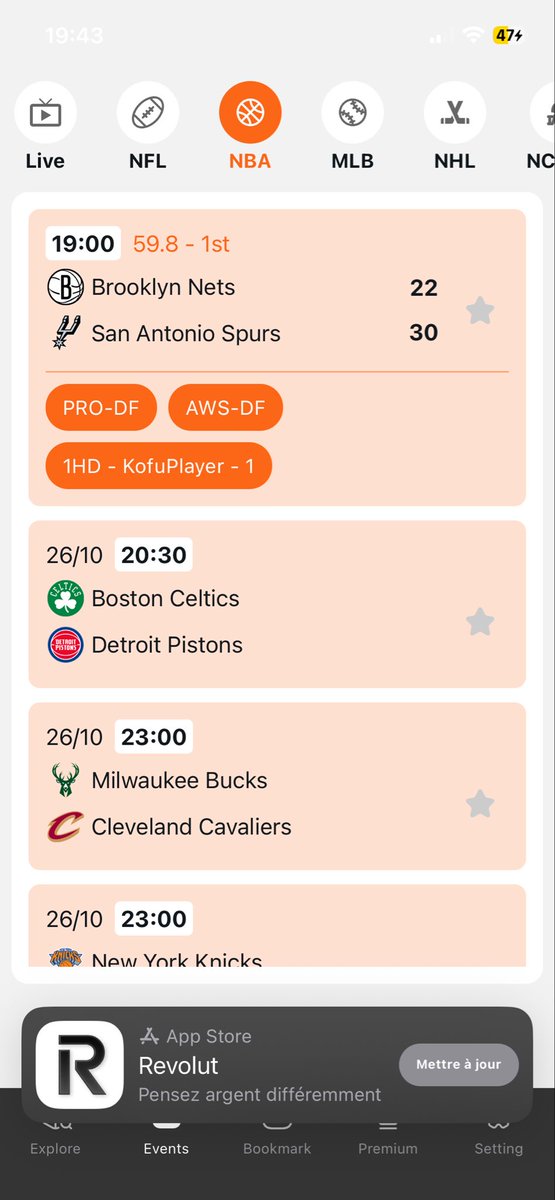Favorite the Nets vs Spurs game star
555x1200 pixels.
pyautogui.click(x=480, y=311)
